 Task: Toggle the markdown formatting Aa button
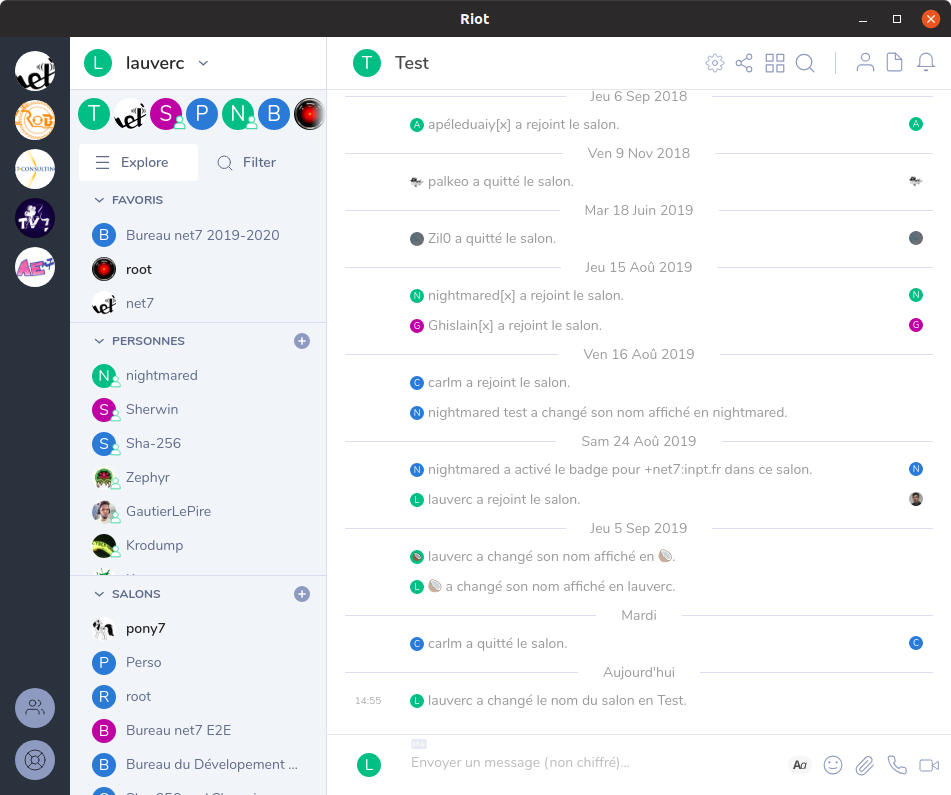pos(800,765)
